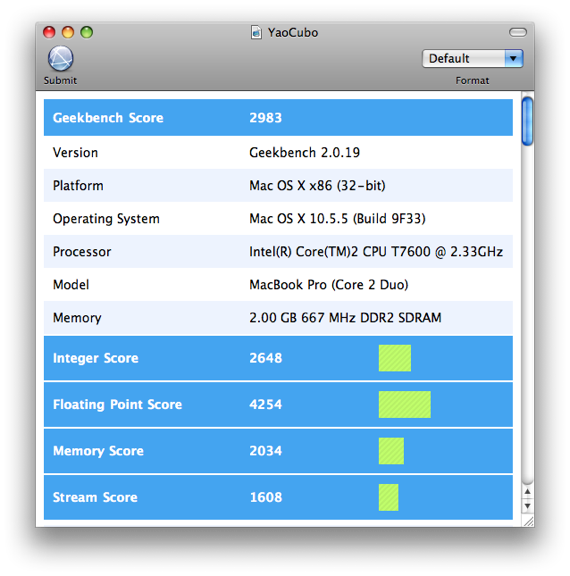The width and height of the screenshot is (570, 576).
Task: Click MacBook Pro (Core 2 Duo) value
Action: (x=329, y=285)
